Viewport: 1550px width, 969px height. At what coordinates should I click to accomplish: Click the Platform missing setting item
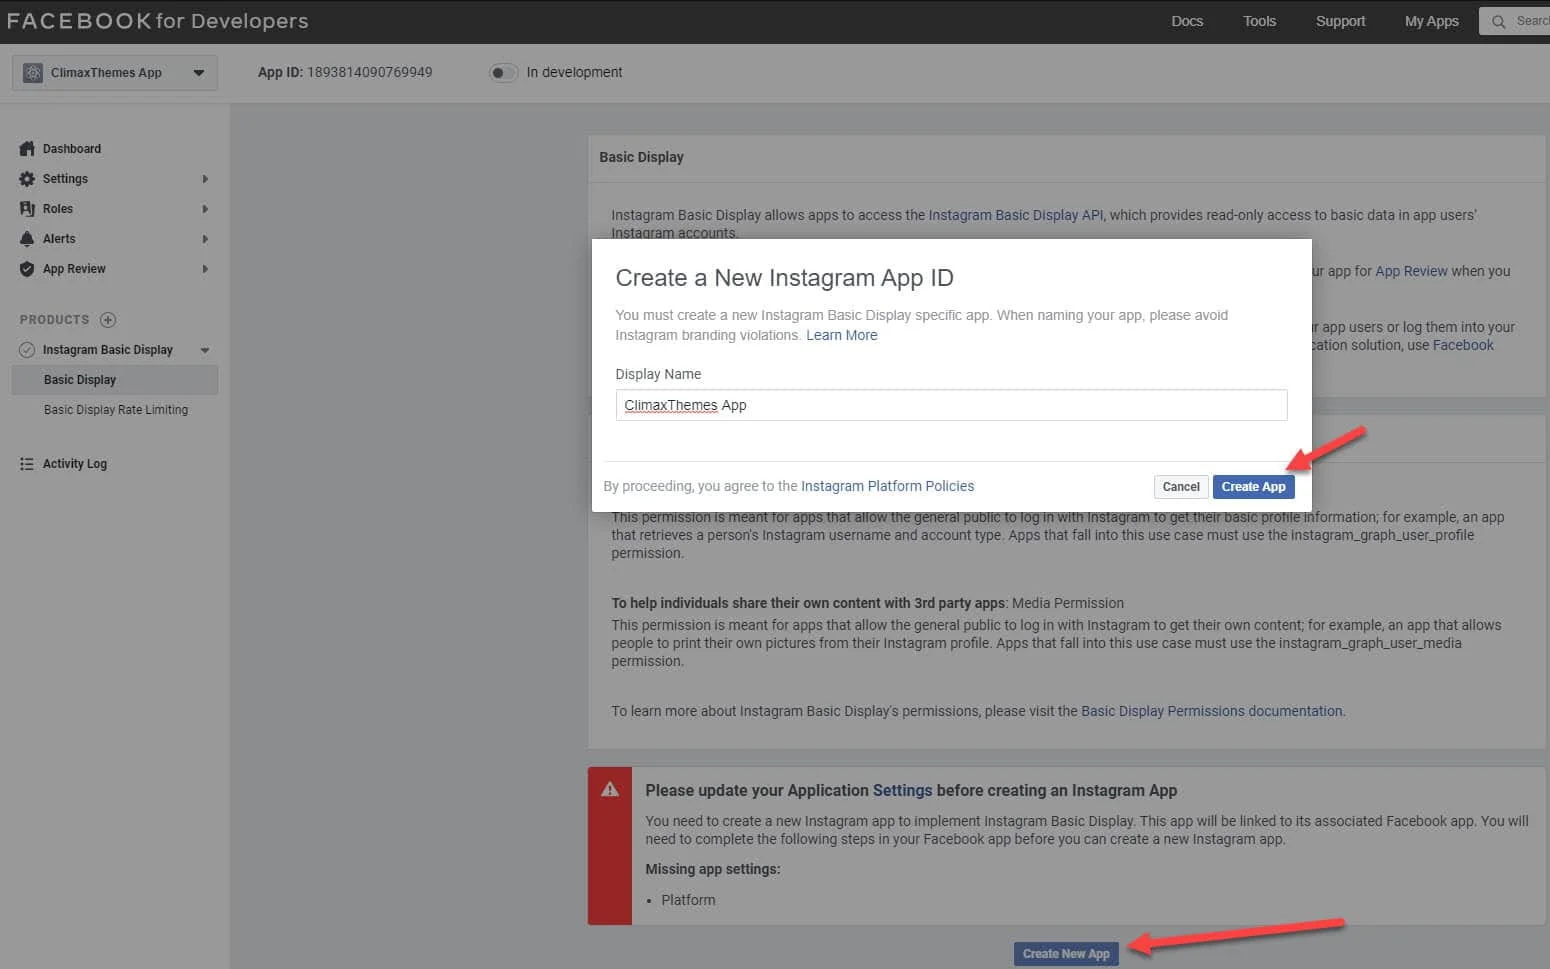tap(688, 900)
